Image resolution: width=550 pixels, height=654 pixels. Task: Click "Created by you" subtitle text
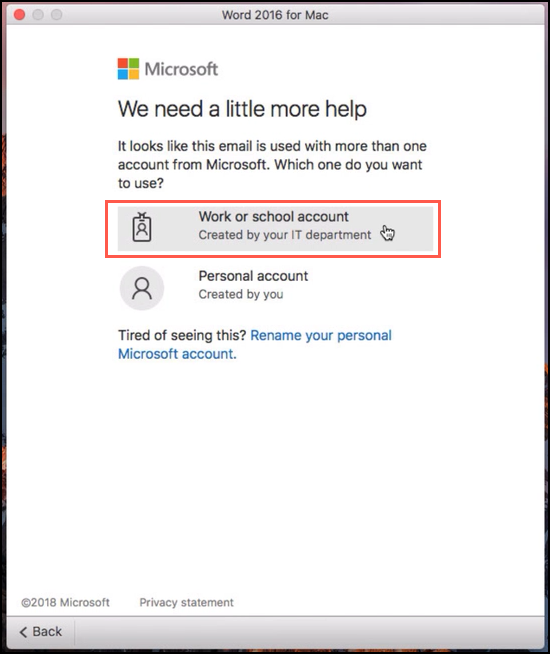click(241, 294)
